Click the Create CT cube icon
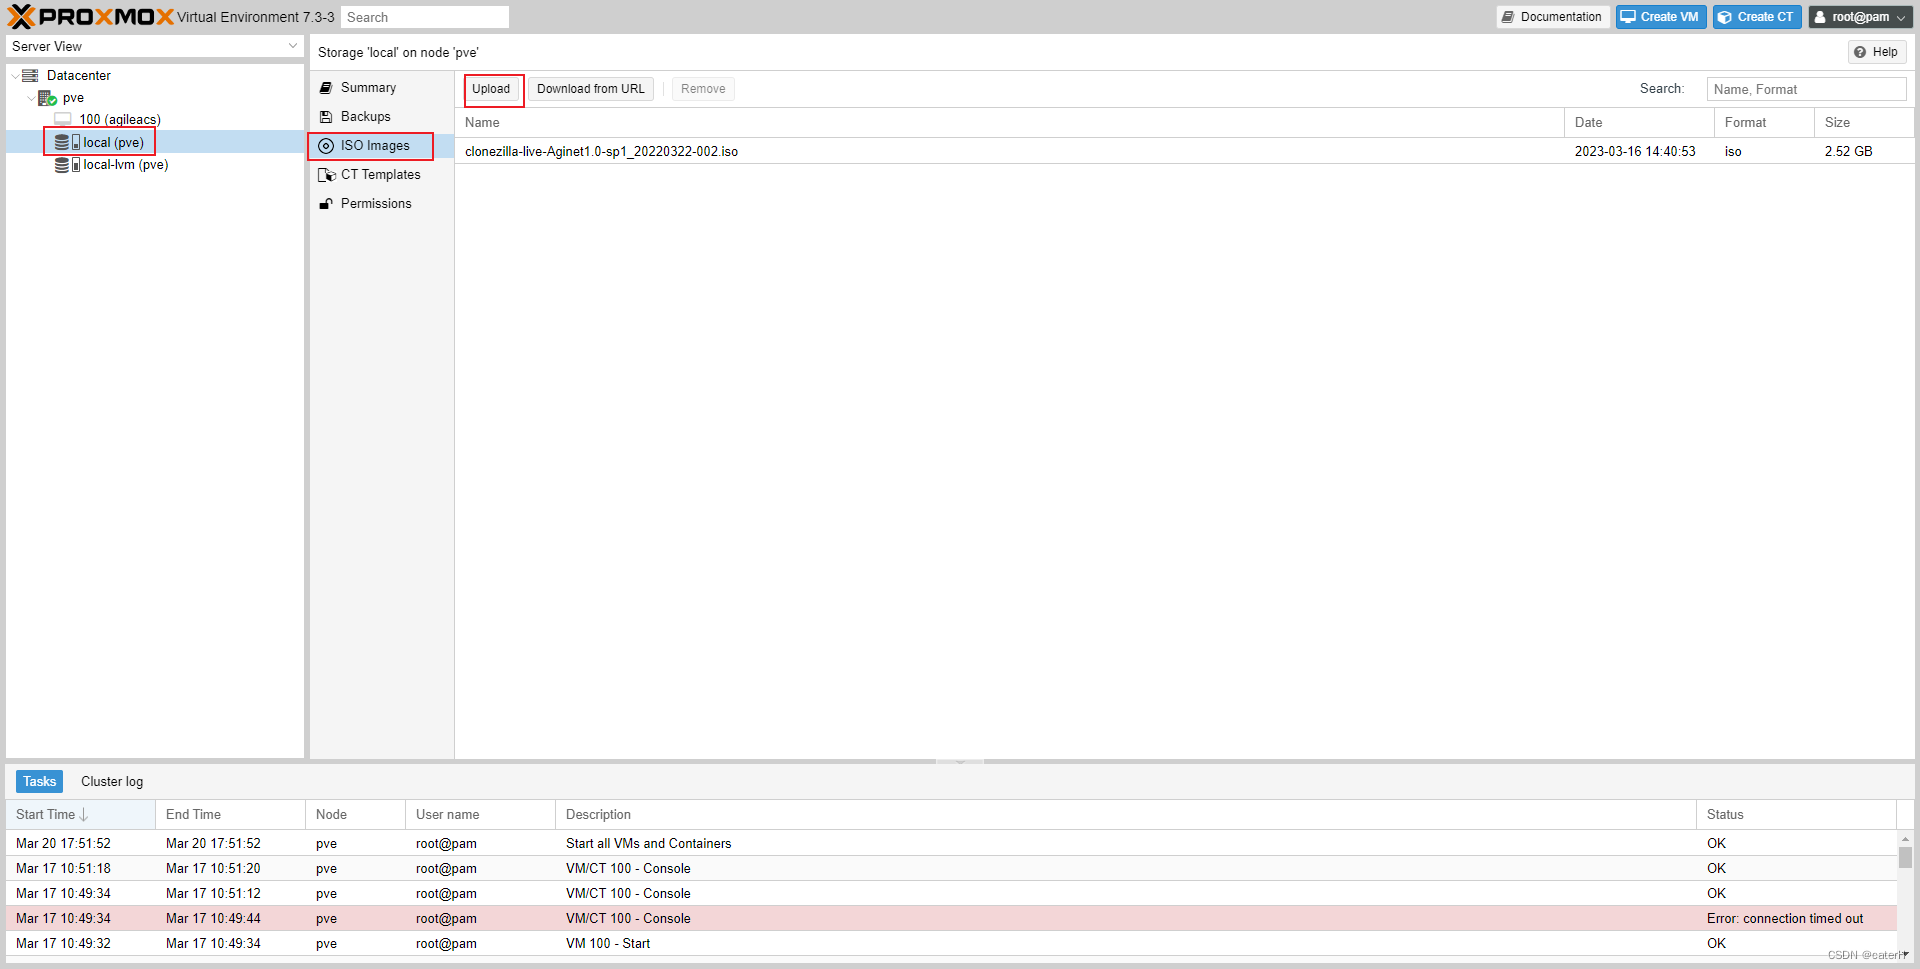Image resolution: width=1920 pixels, height=969 pixels. coord(1725,17)
